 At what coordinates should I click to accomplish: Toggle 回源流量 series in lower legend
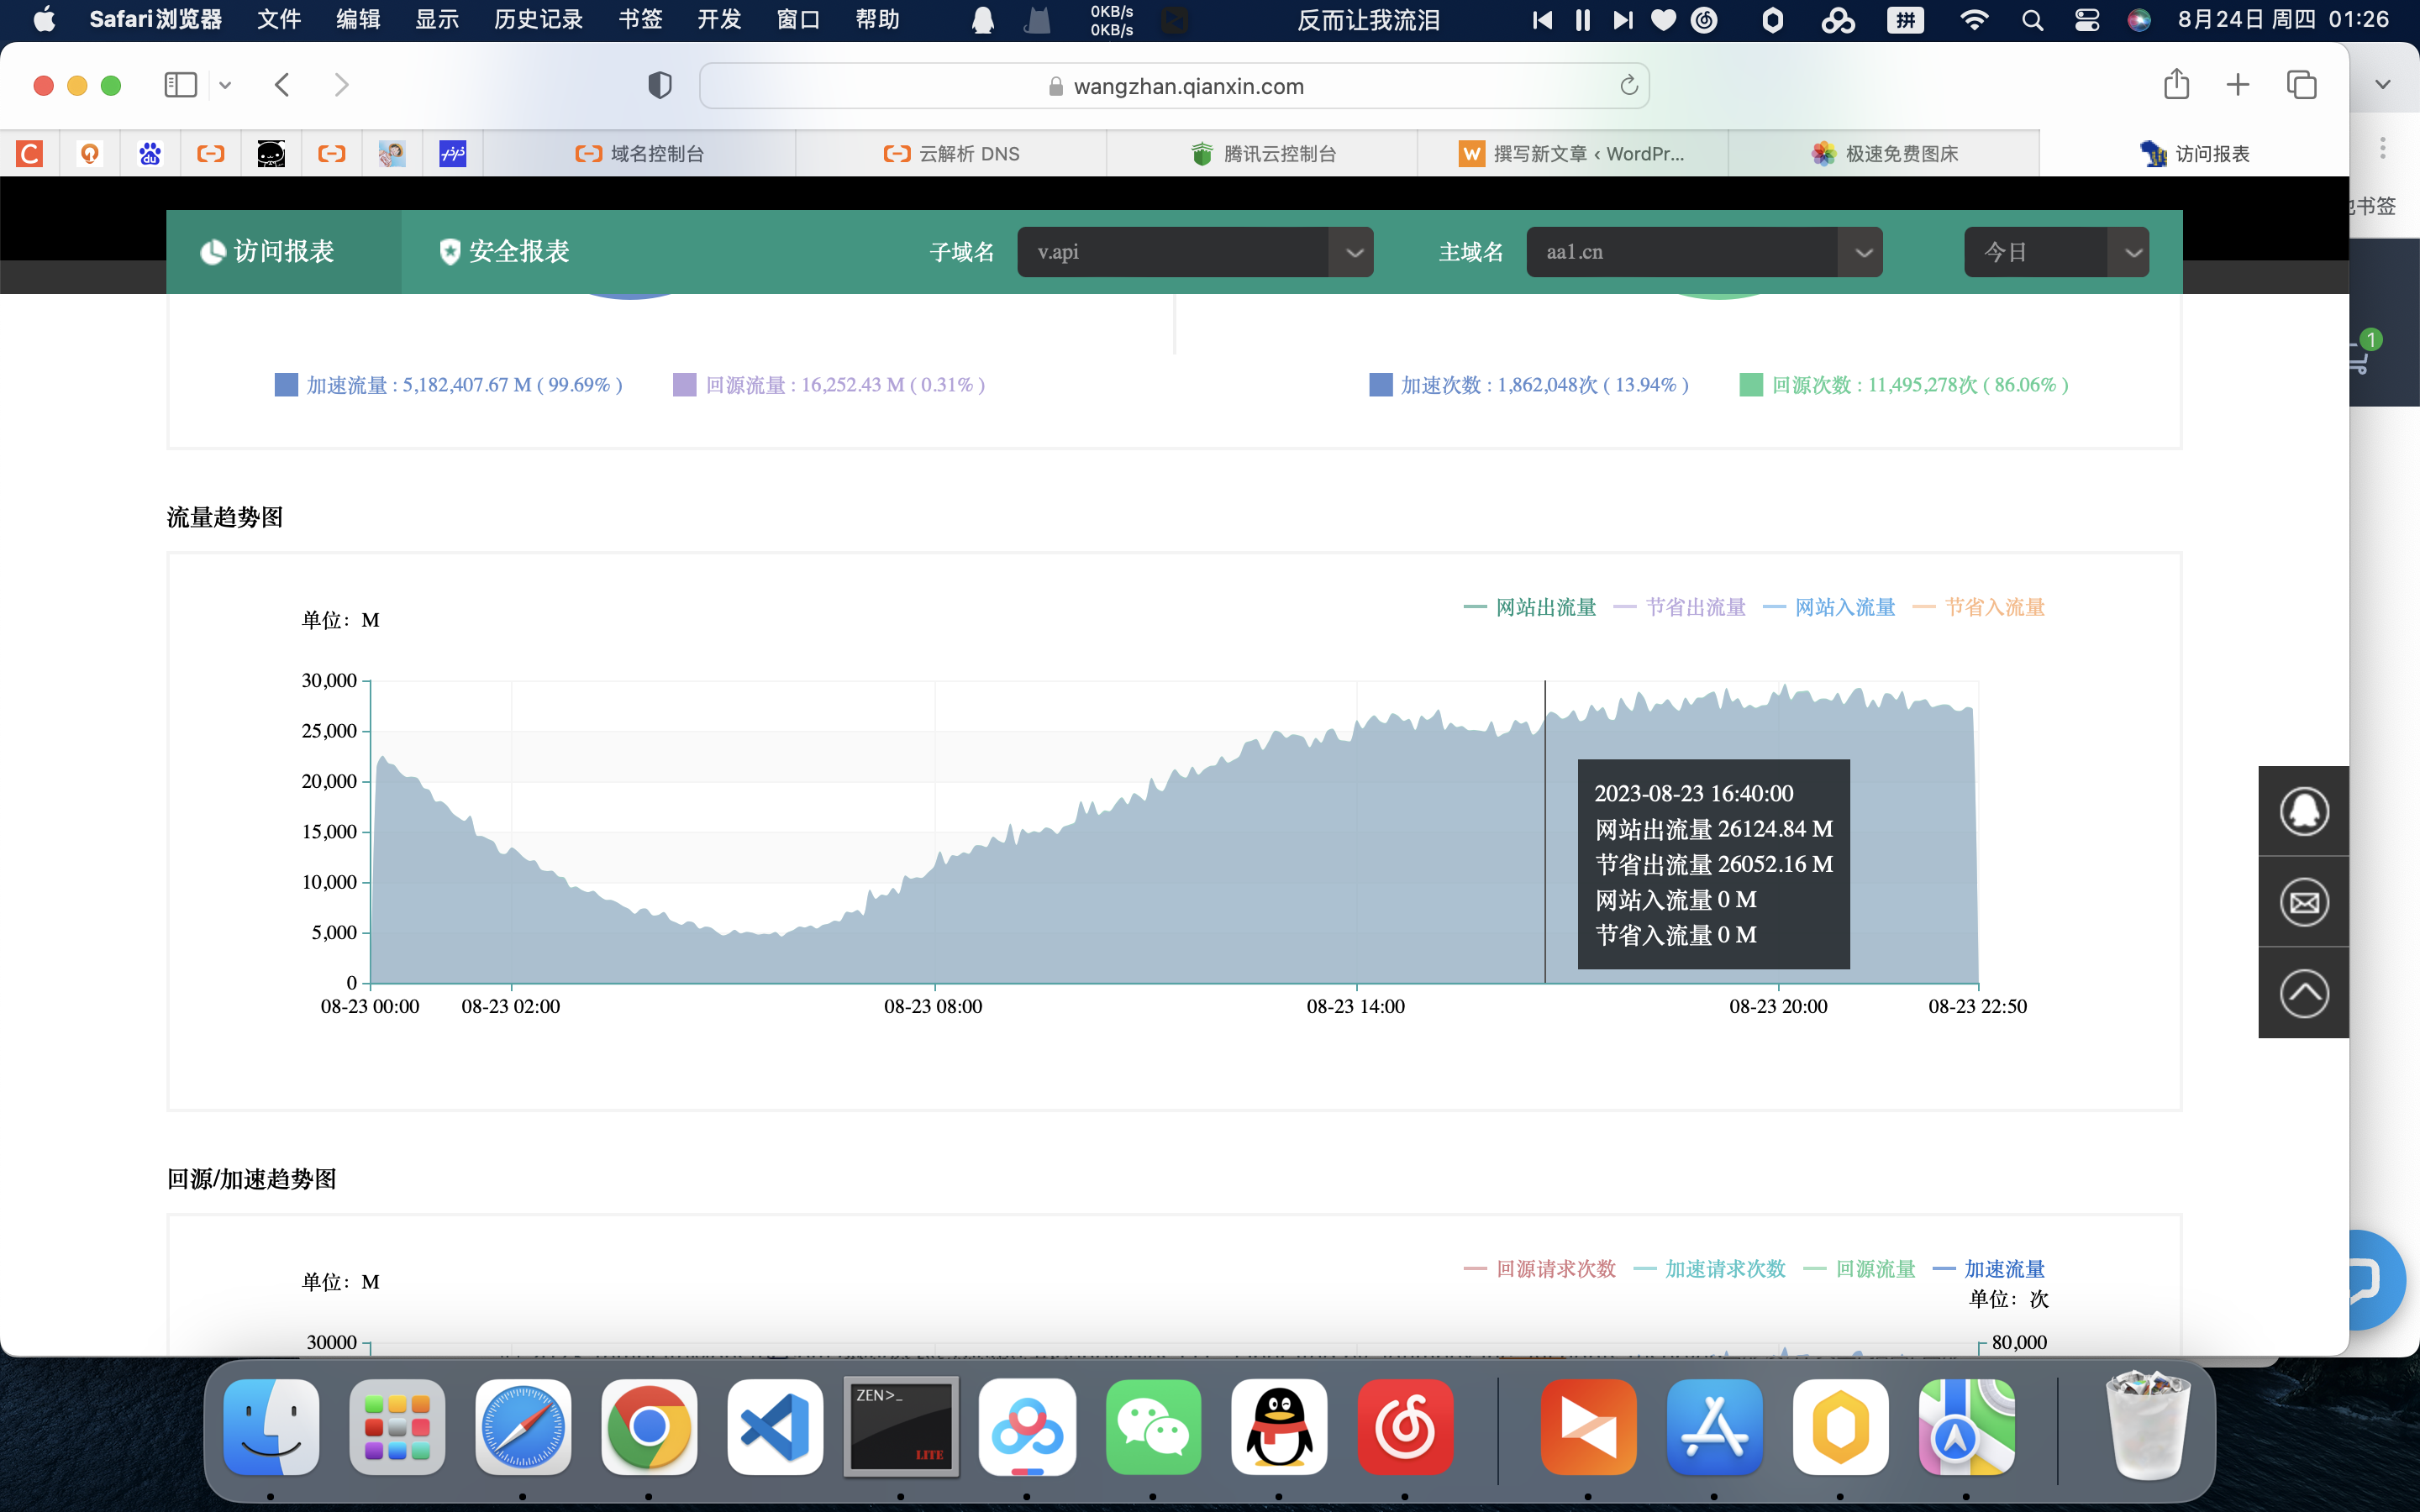pos(1860,1269)
